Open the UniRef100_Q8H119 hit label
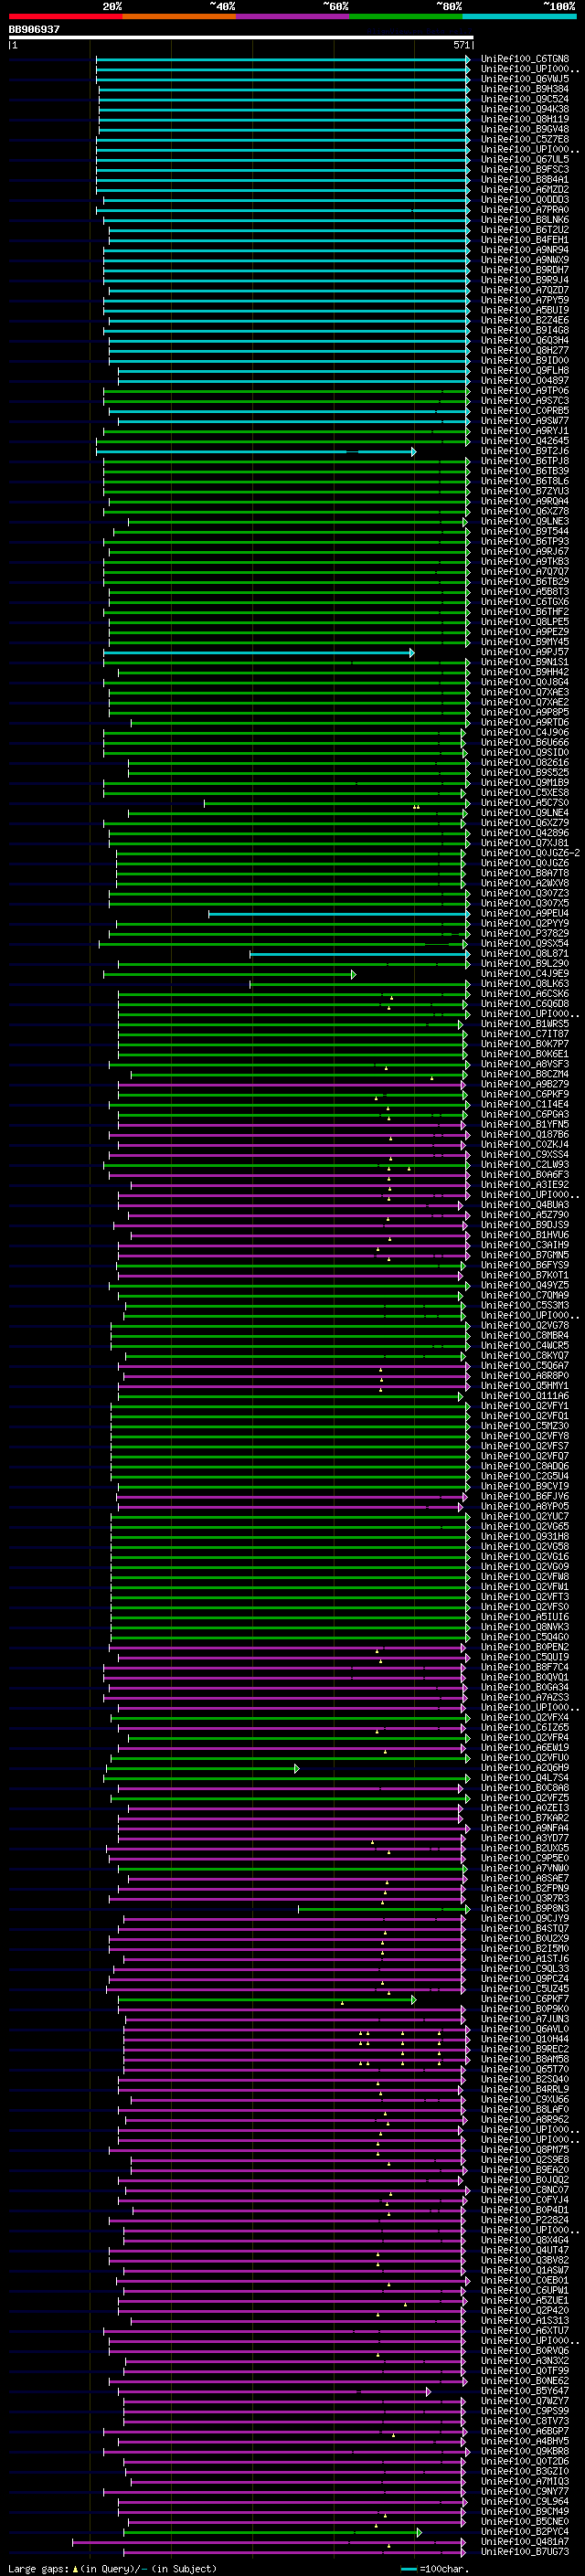The height and width of the screenshot is (2576, 585). [x=524, y=119]
